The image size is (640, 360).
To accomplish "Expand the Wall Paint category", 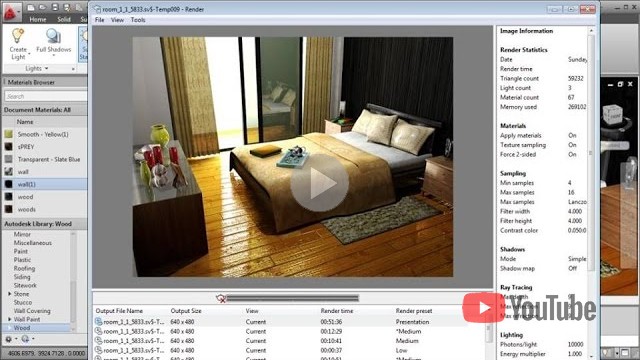I will (10, 319).
